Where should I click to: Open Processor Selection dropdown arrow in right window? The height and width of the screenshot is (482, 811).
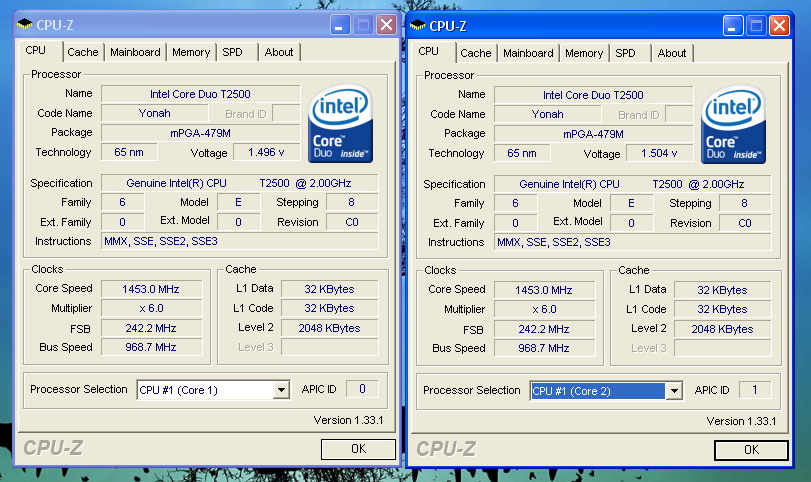(x=674, y=391)
